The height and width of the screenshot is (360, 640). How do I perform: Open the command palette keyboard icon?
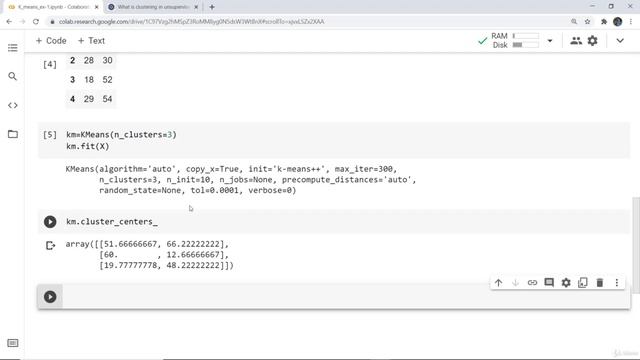click(x=13, y=343)
